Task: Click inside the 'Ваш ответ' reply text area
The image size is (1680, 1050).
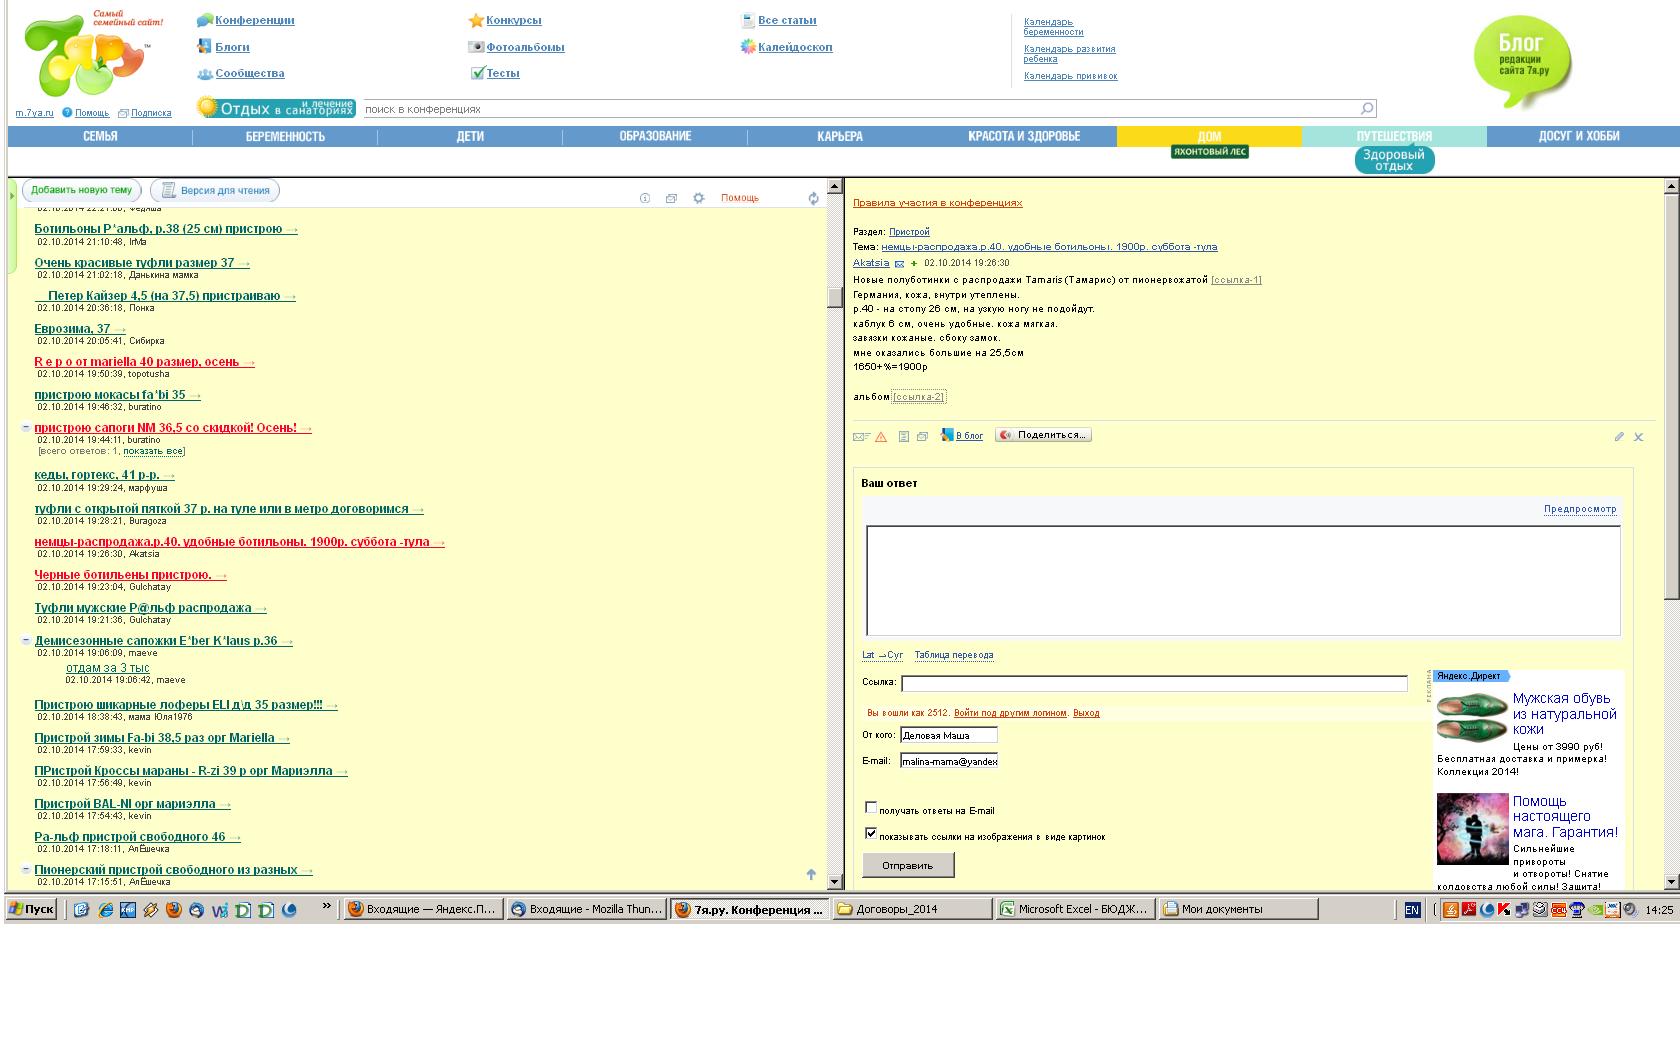Action: point(1242,580)
